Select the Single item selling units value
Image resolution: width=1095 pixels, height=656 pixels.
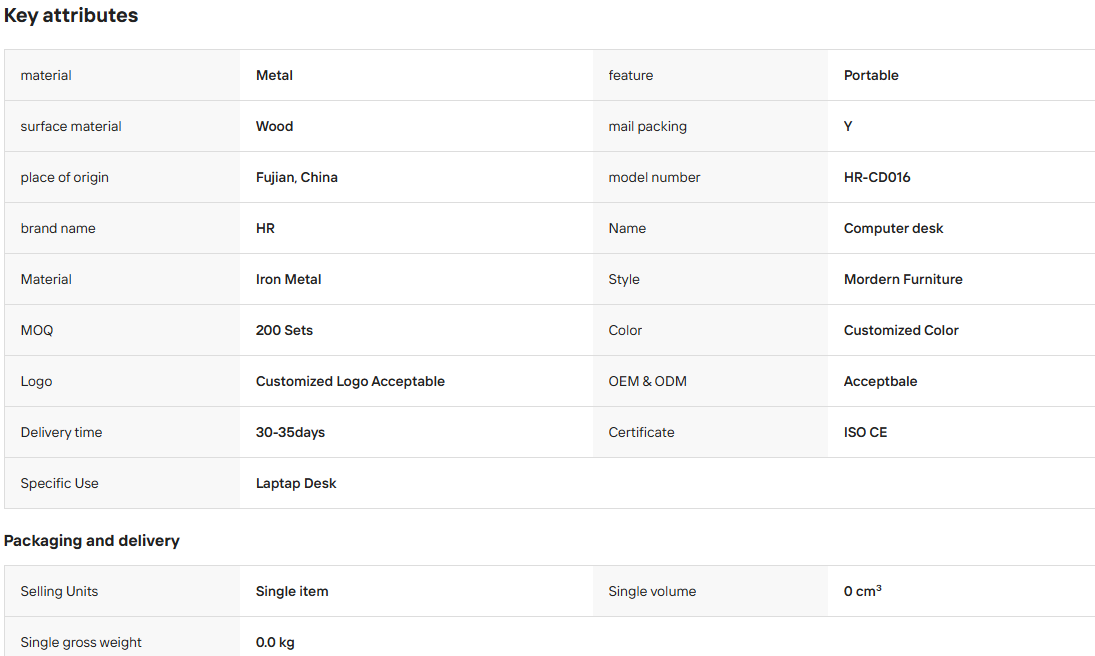292,591
